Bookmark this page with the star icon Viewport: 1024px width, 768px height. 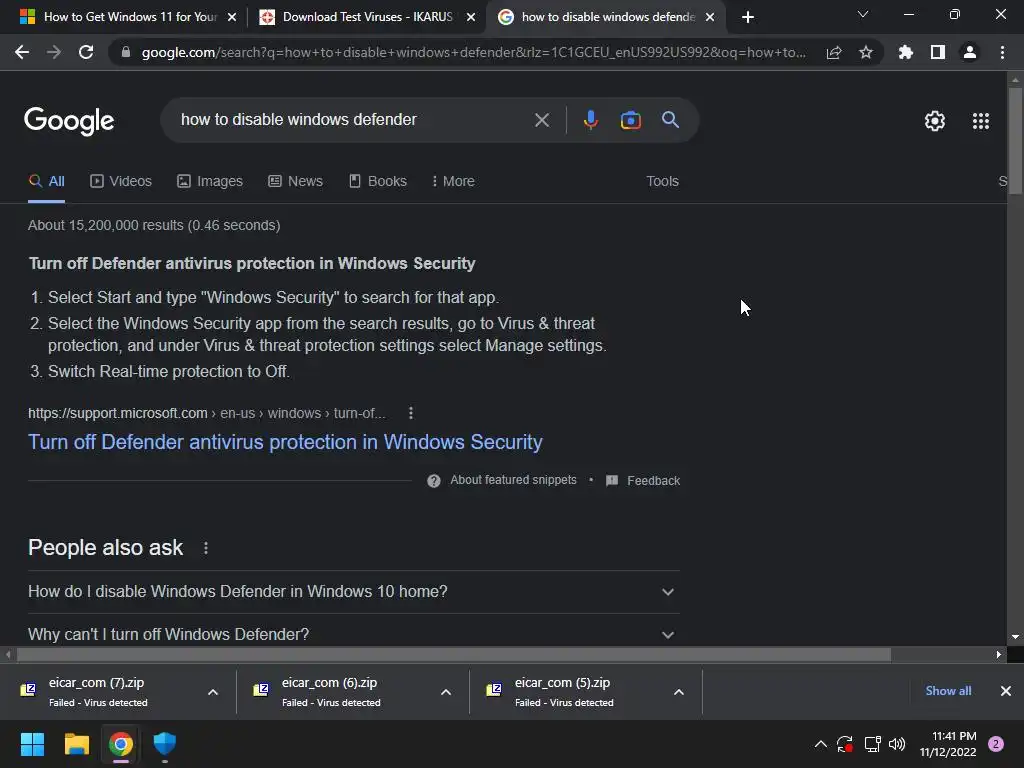click(x=866, y=52)
